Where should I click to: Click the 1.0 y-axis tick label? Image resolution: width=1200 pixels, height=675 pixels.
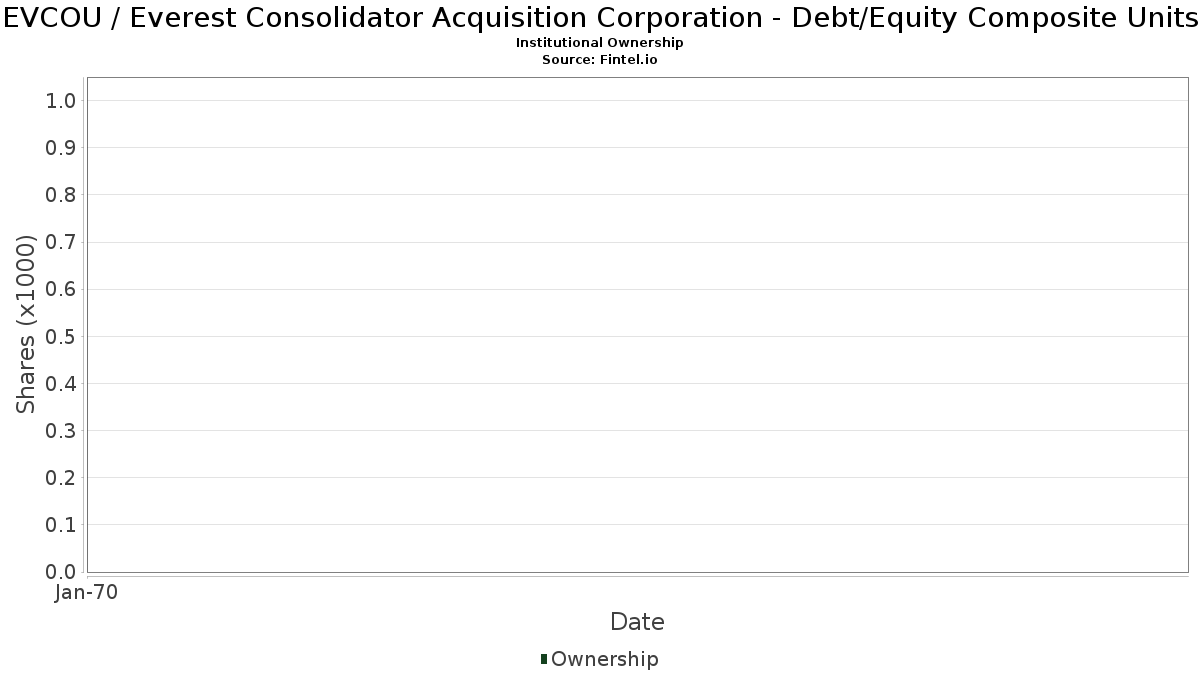[62, 101]
